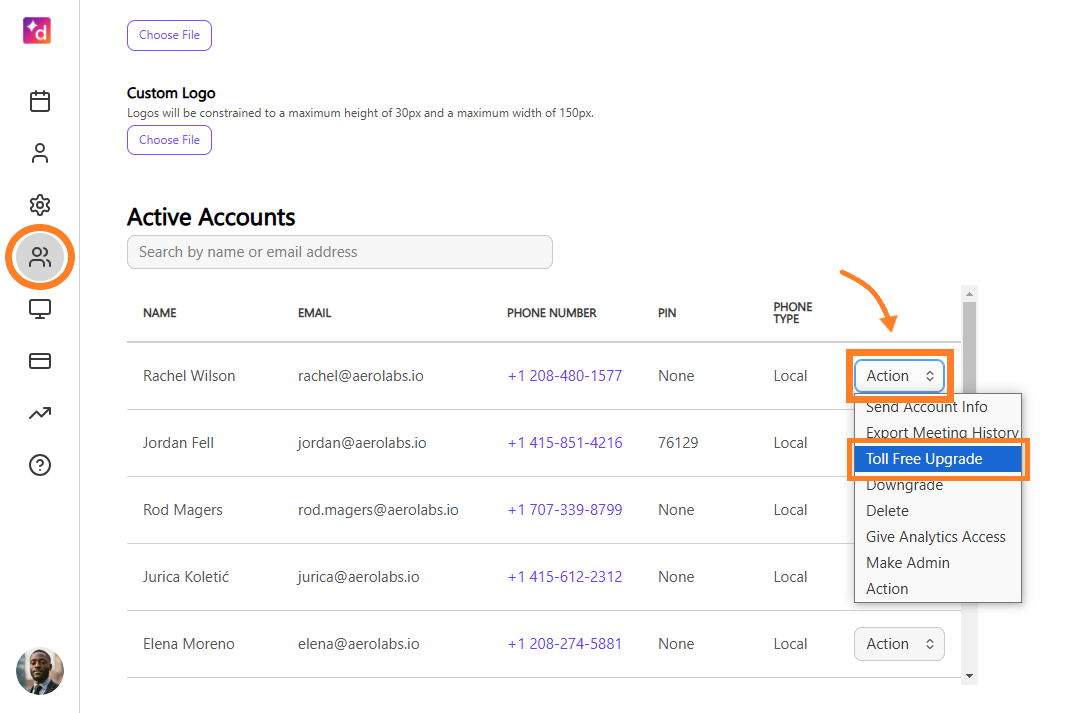
Task: Select Toll Free Upgrade option
Action: 938,459
